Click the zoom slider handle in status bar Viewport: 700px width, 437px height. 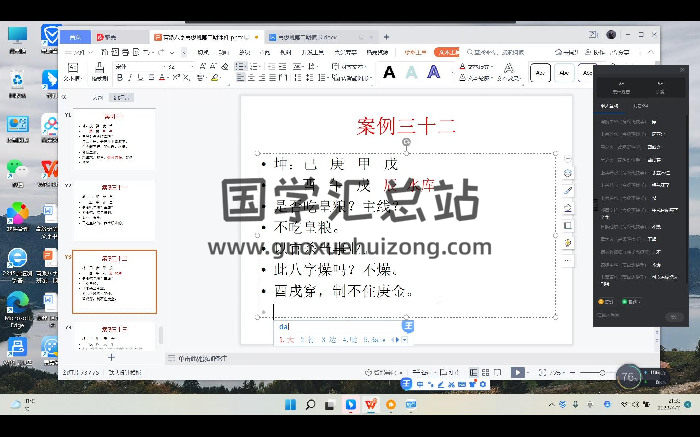[602, 372]
